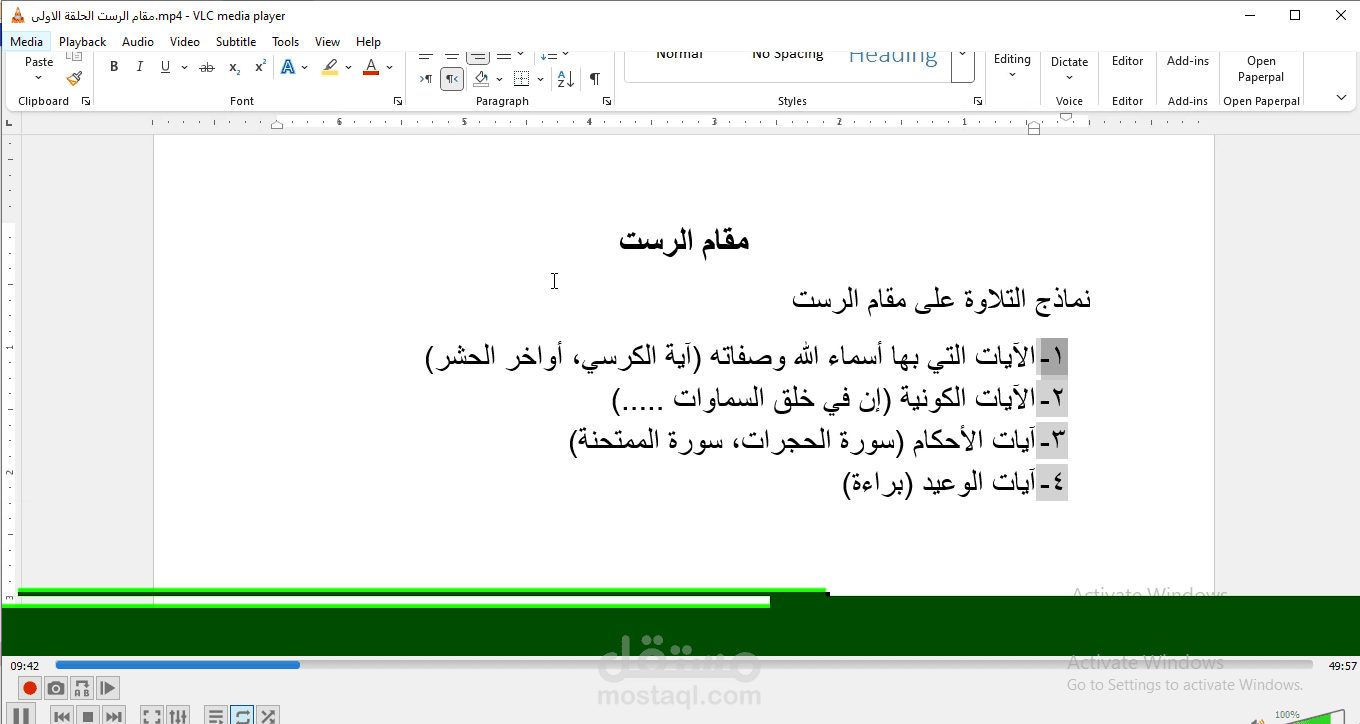Apply strikethrough formatting
This screenshot has width=1360, height=724.
207,67
